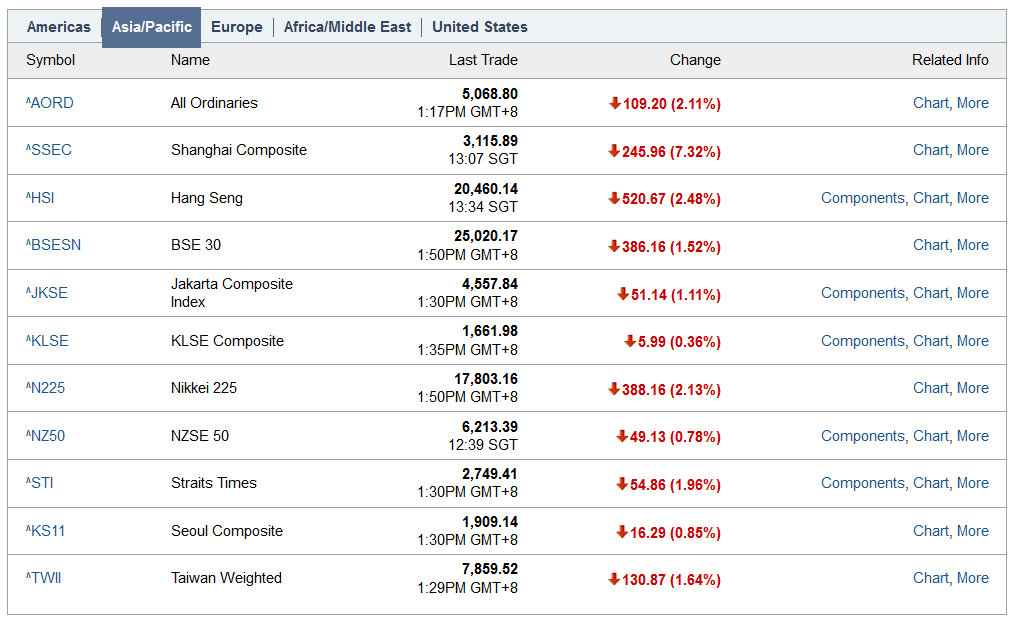Screen dimensions: 1013x621
Task: View Components for KLSE Composite
Action: pos(862,341)
